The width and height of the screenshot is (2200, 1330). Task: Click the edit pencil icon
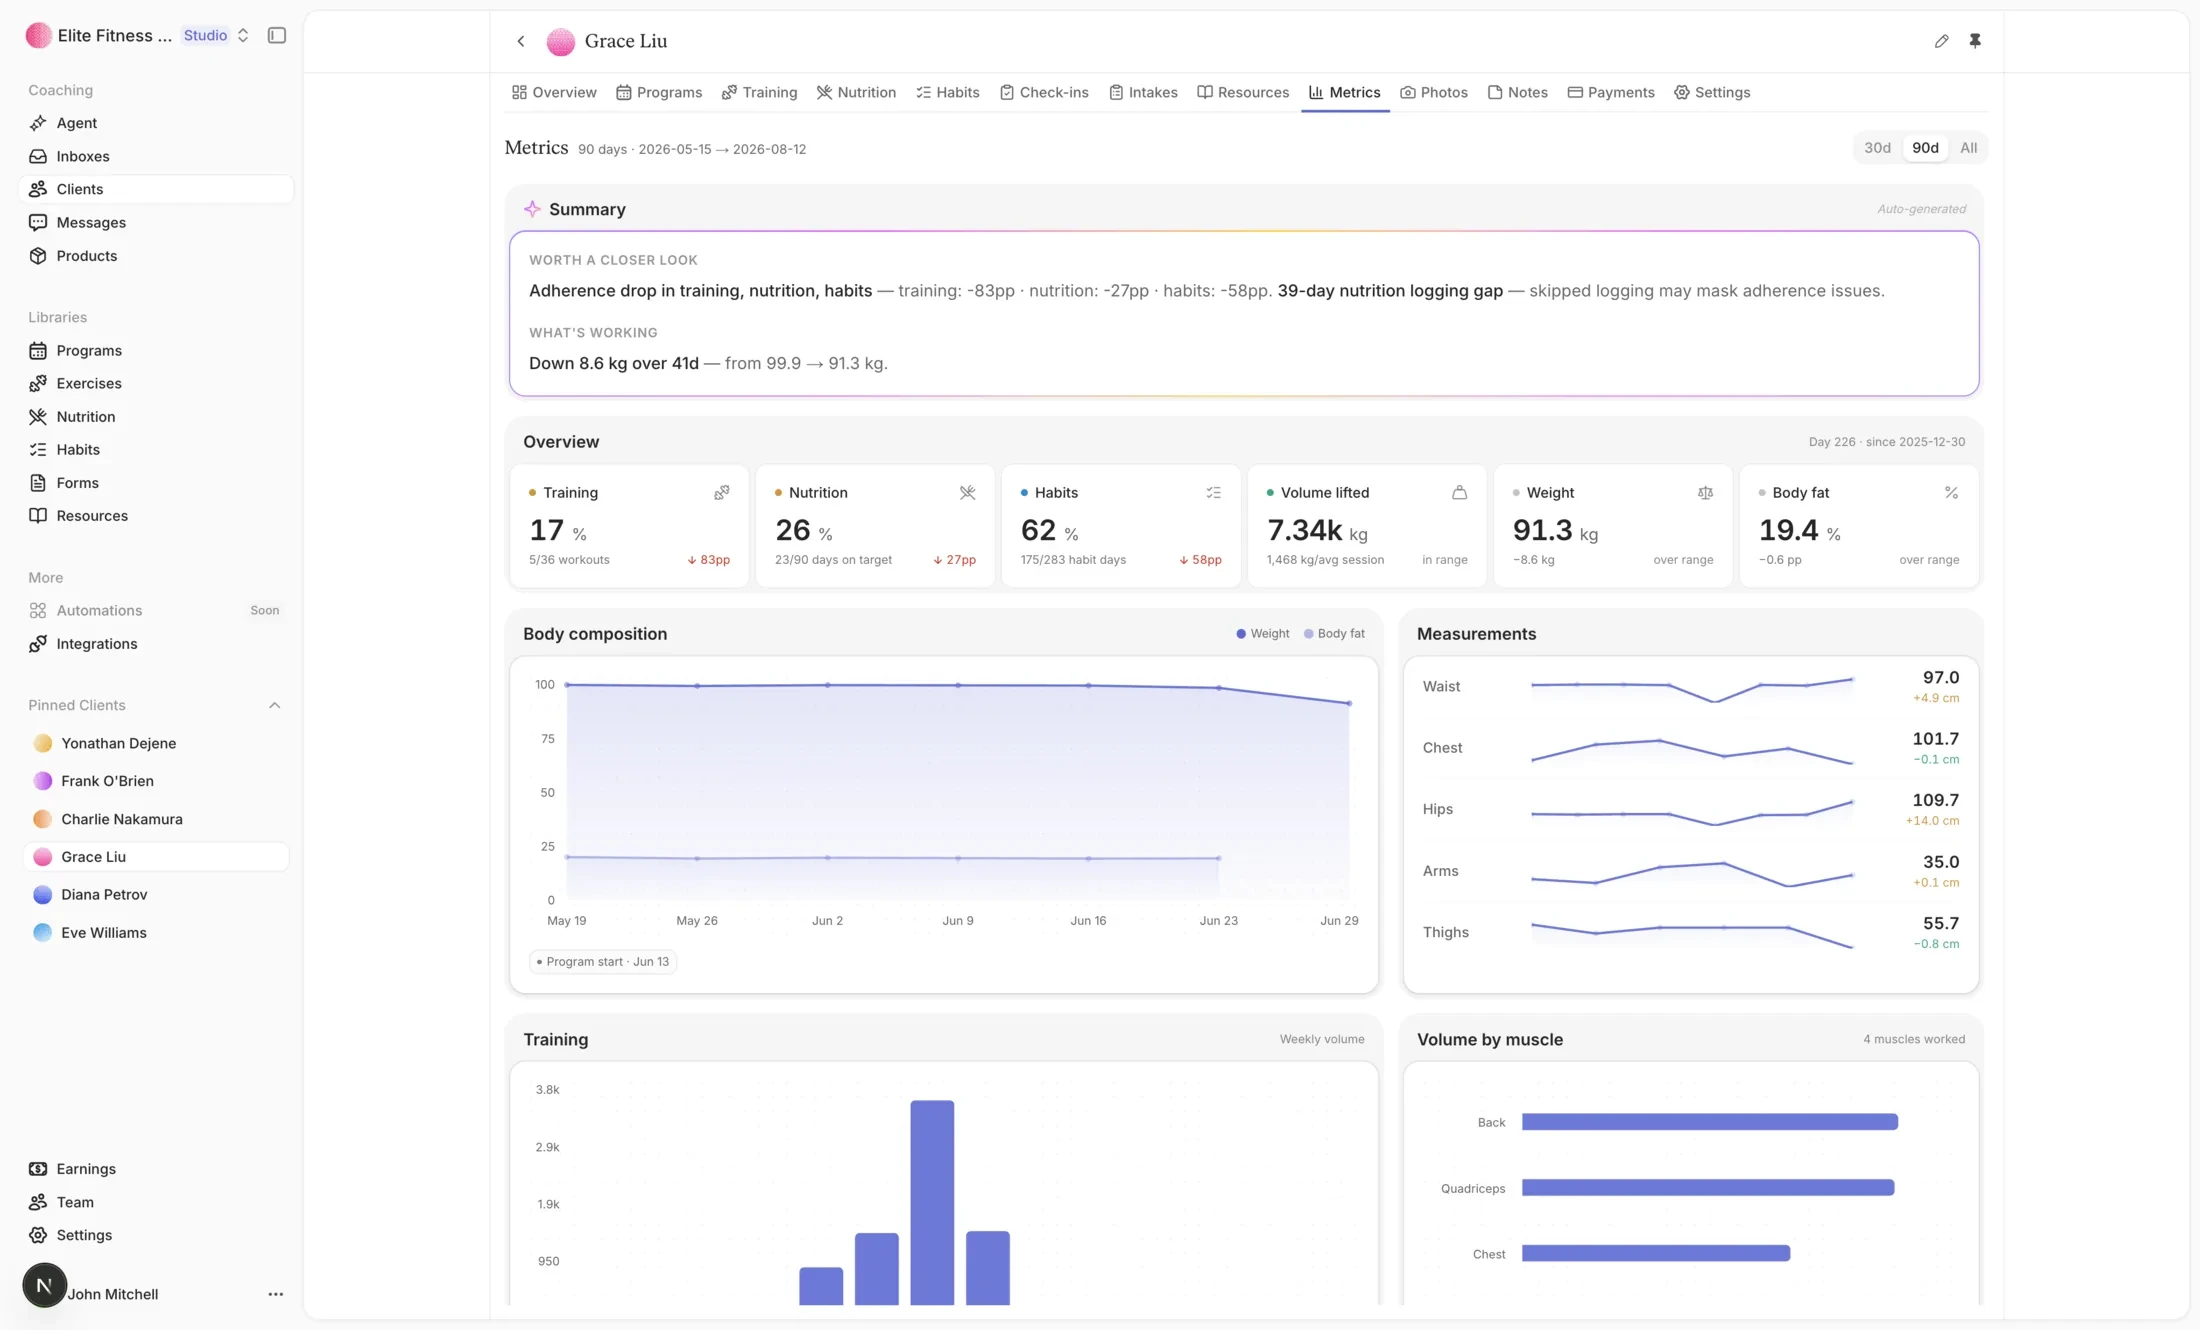coord(1941,41)
